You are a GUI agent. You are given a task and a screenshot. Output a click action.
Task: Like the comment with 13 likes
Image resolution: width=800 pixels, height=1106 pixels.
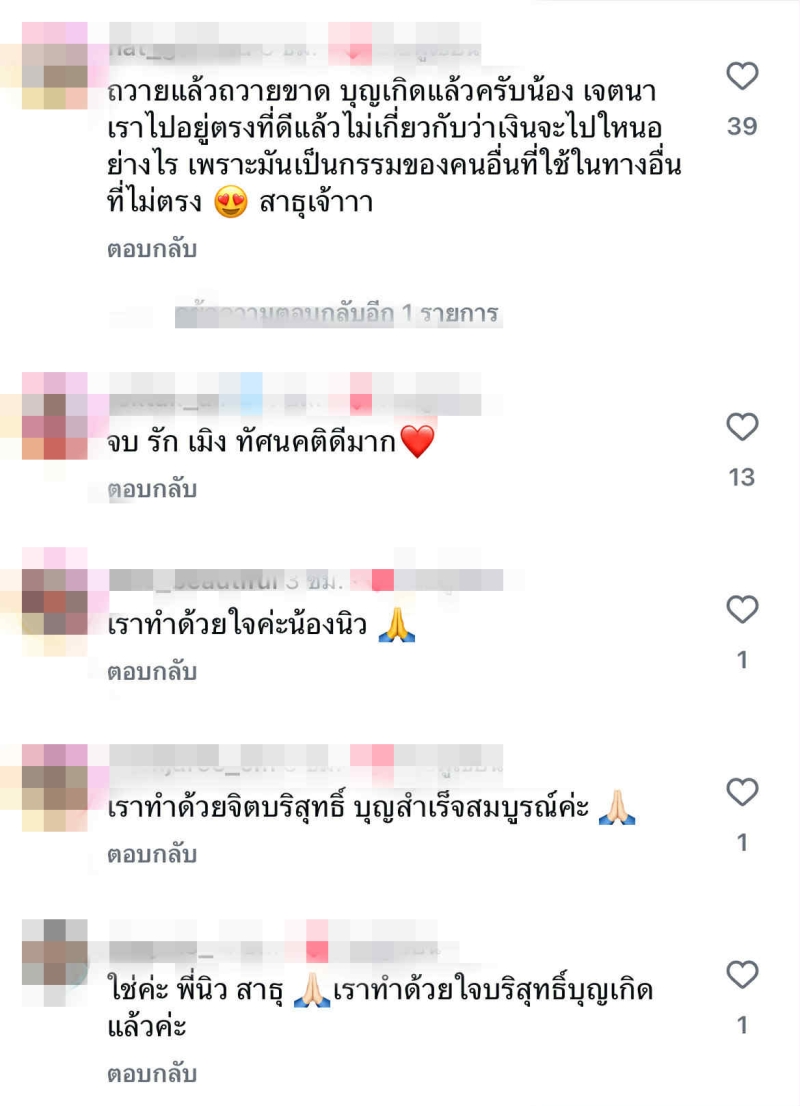tap(742, 427)
